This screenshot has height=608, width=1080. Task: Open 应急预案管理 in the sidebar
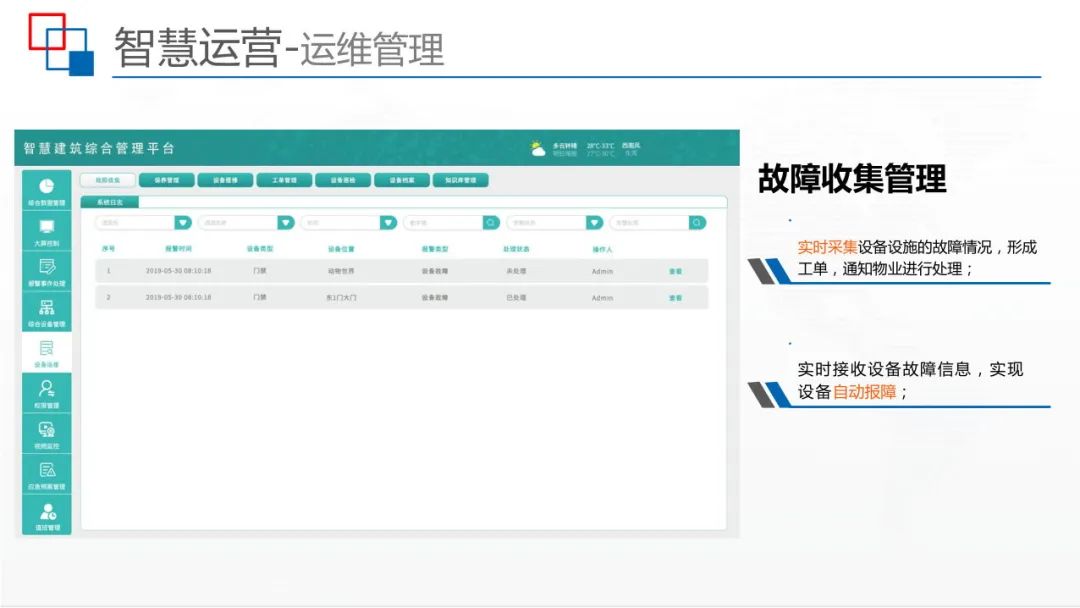(x=45, y=477)
